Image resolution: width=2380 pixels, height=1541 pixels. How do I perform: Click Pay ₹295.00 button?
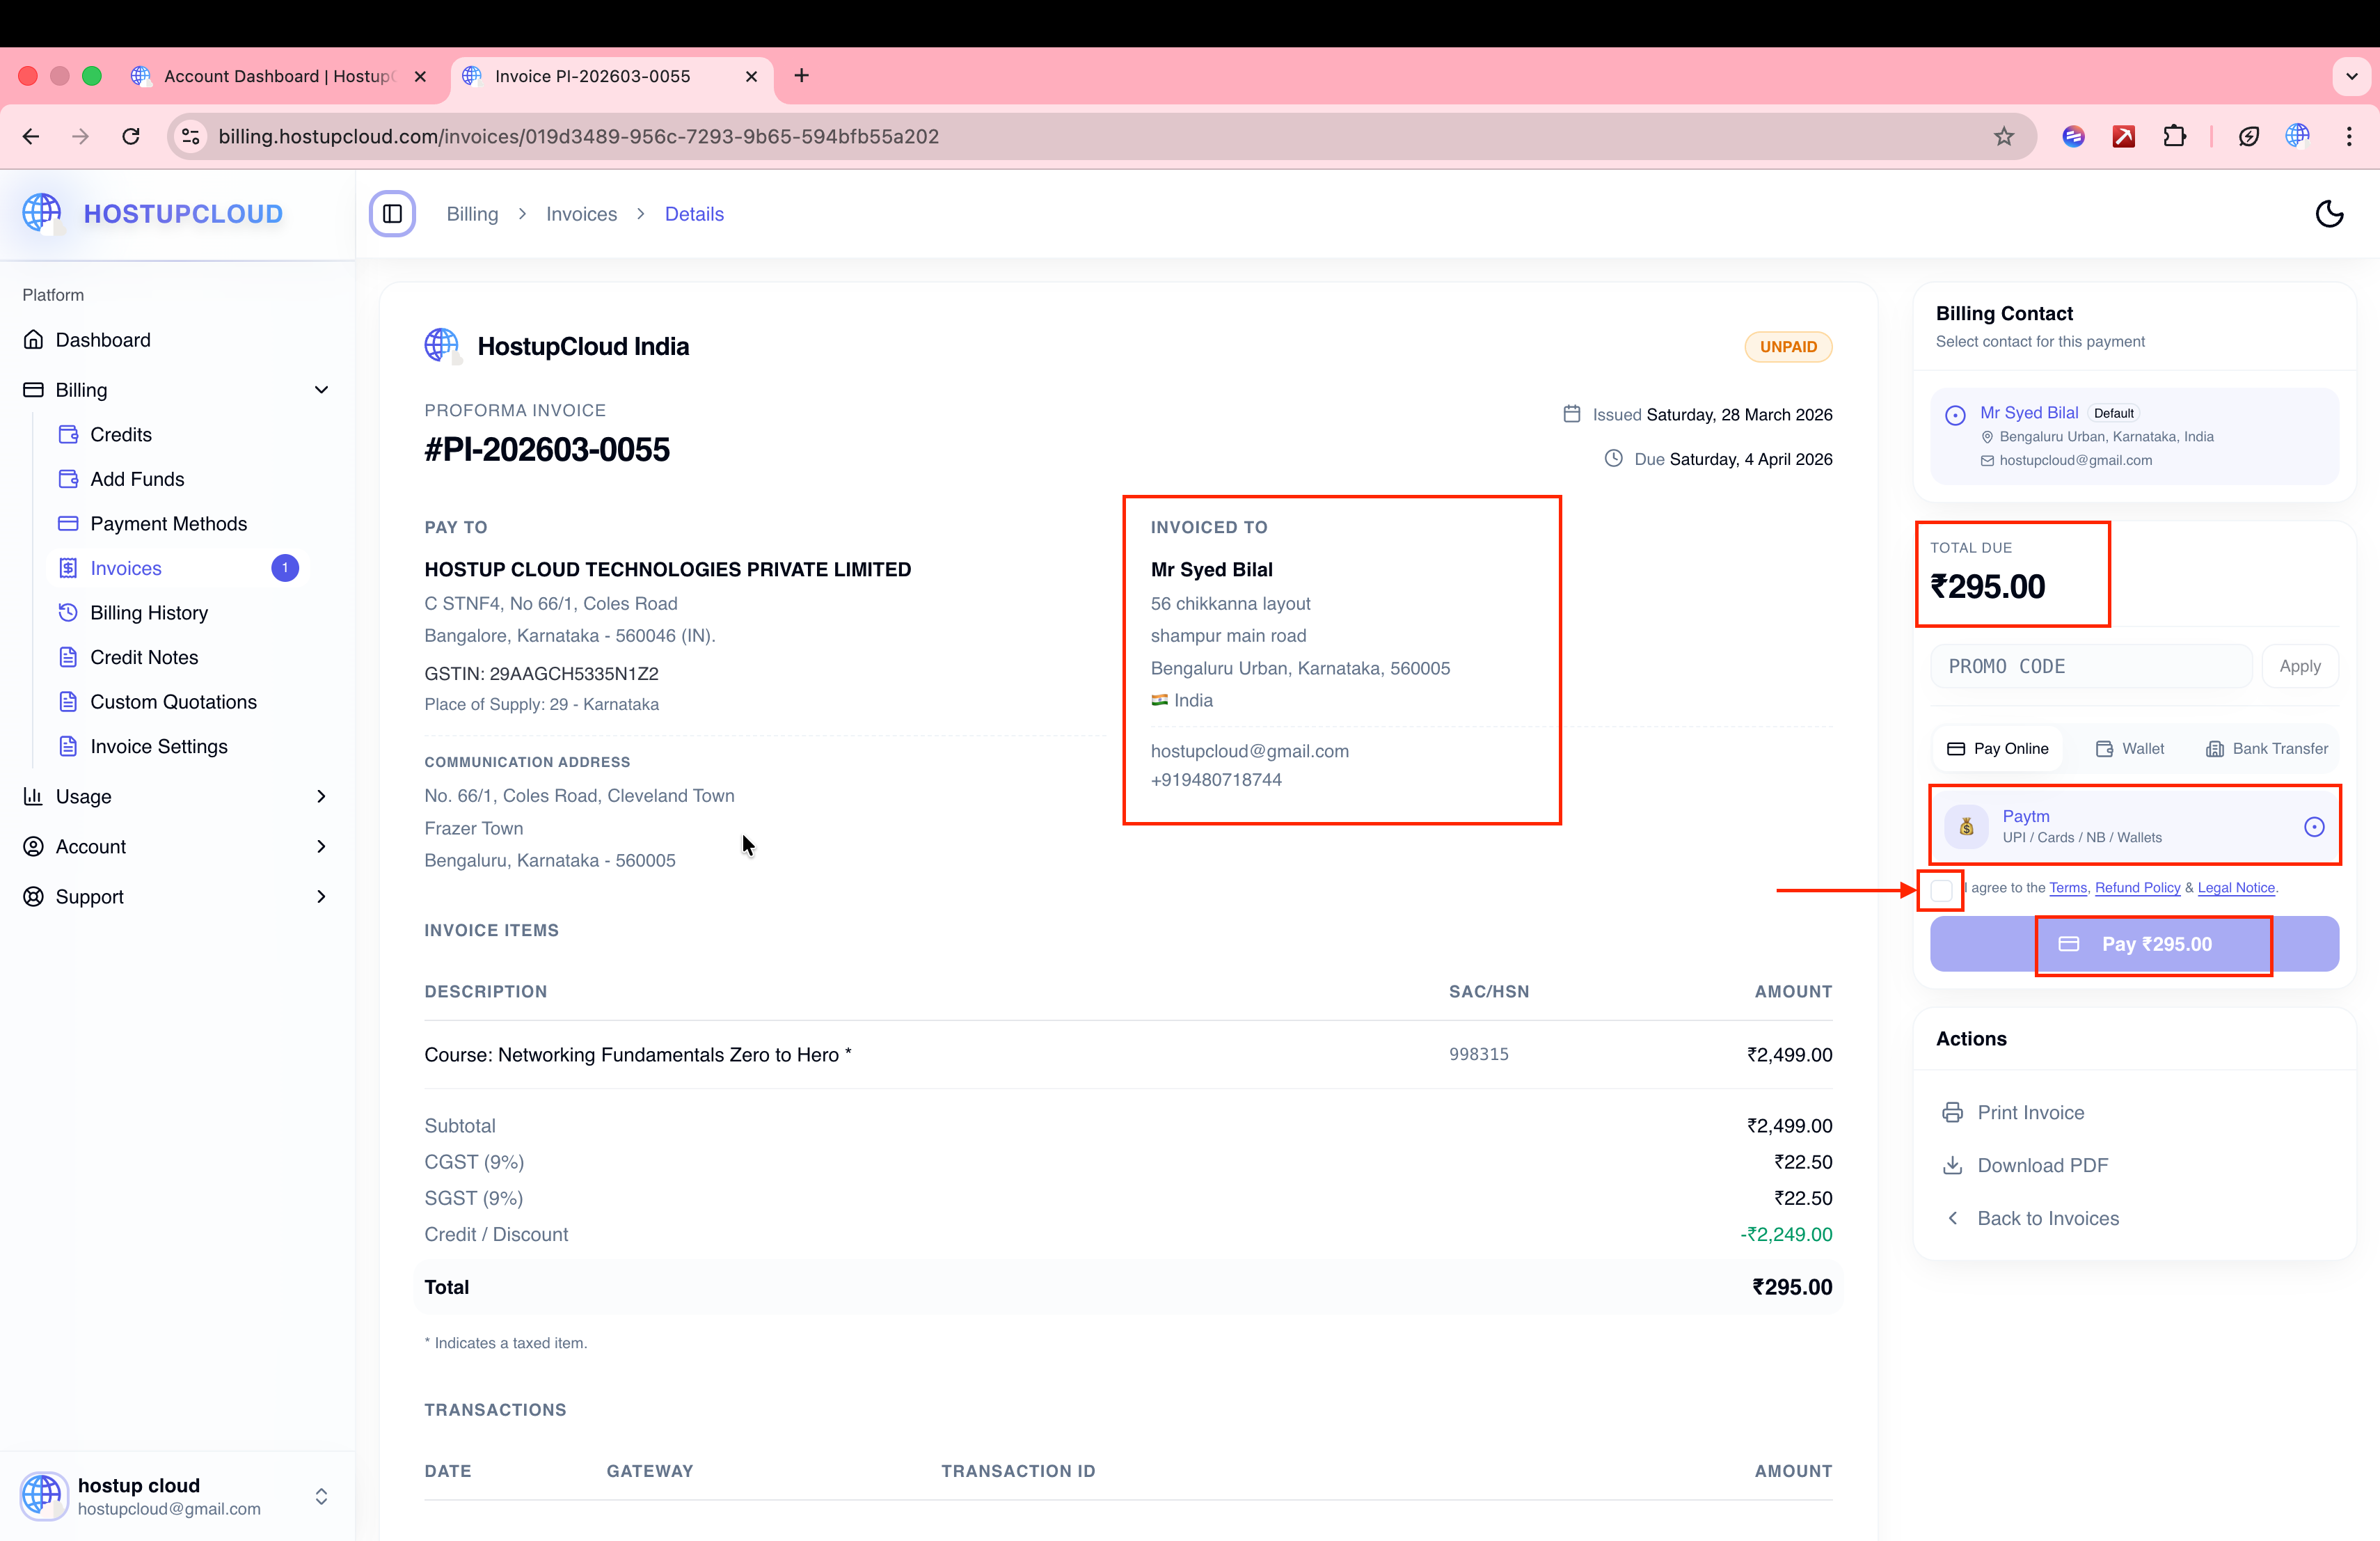tap(2134, 944)
